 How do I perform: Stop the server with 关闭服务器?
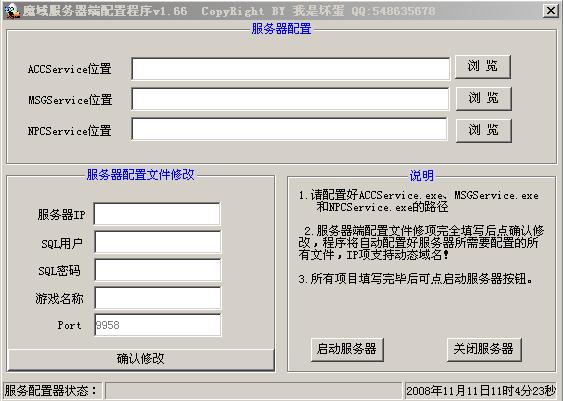(x=484, y=349)
